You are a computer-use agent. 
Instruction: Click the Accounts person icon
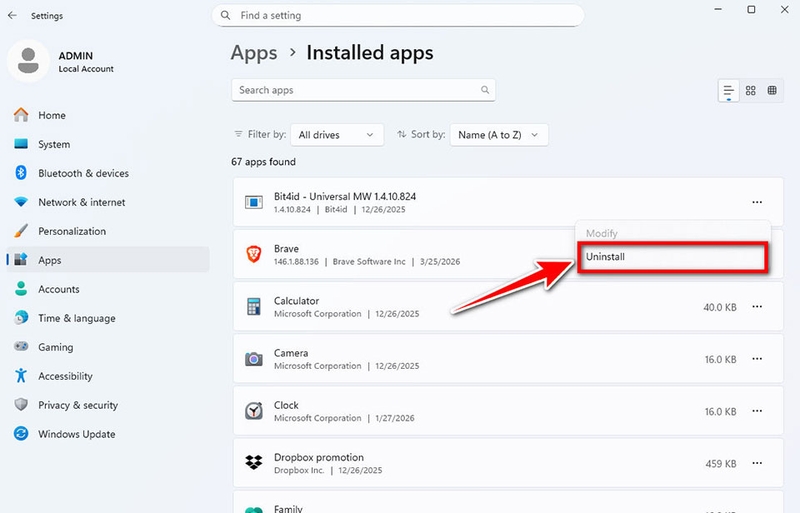[x=21, y=289]
